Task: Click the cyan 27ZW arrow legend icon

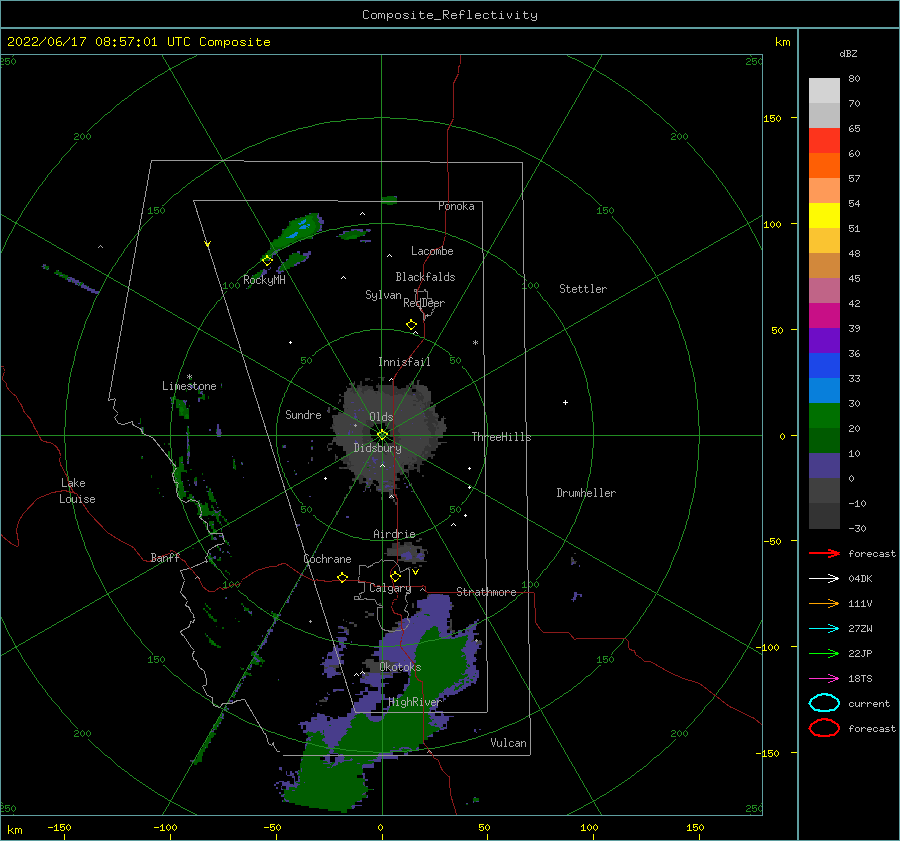Action: 824,629
